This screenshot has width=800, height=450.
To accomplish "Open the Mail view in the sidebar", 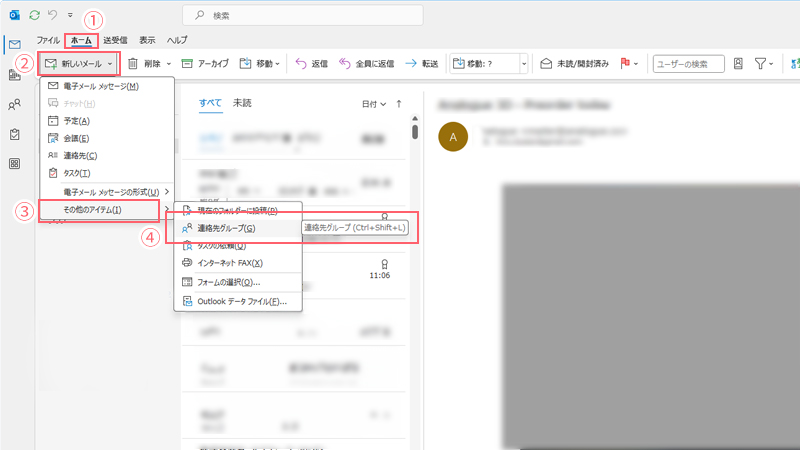I will coord(15,44).
